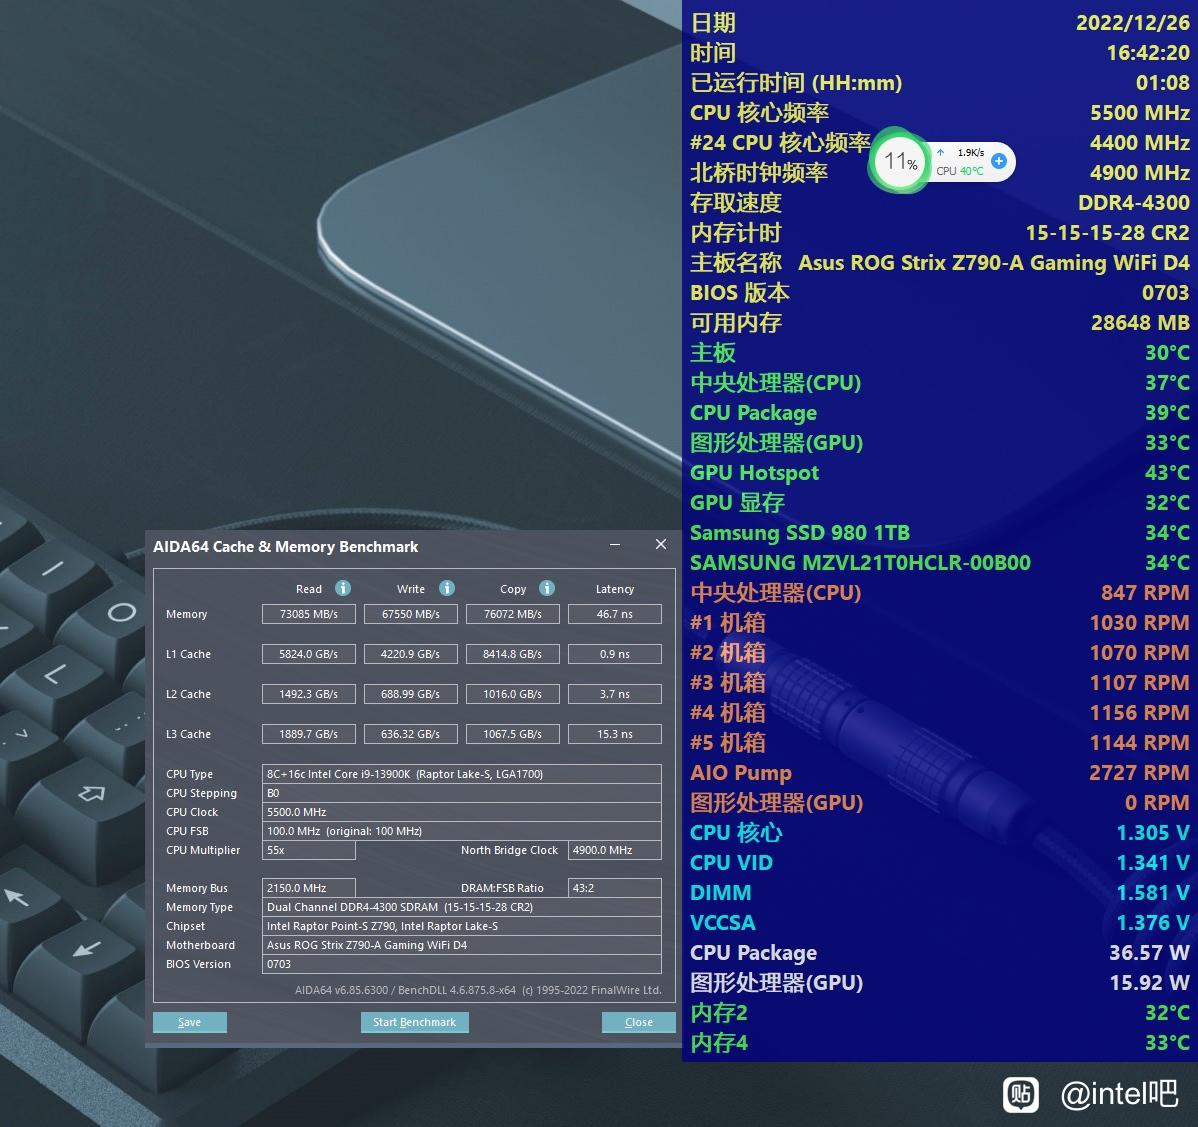Viewport: 1198px width, 1127px height.
Task: Click the CPU 40°C label on floating widget
Action: coord(960,171)
